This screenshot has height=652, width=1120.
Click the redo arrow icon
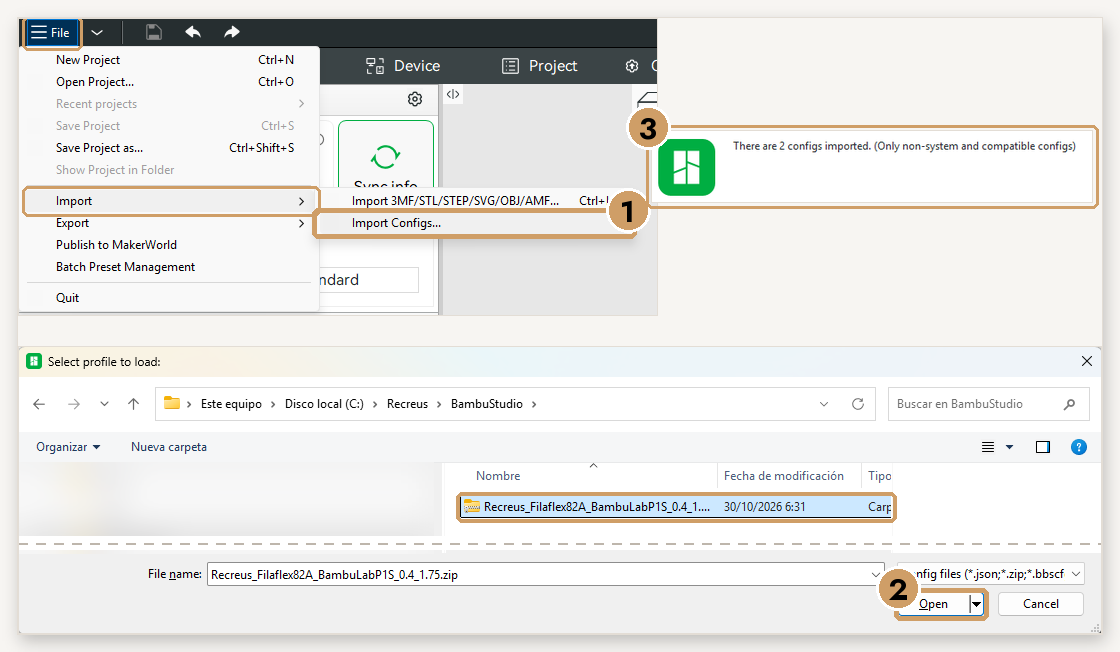[x=231, y=32]
